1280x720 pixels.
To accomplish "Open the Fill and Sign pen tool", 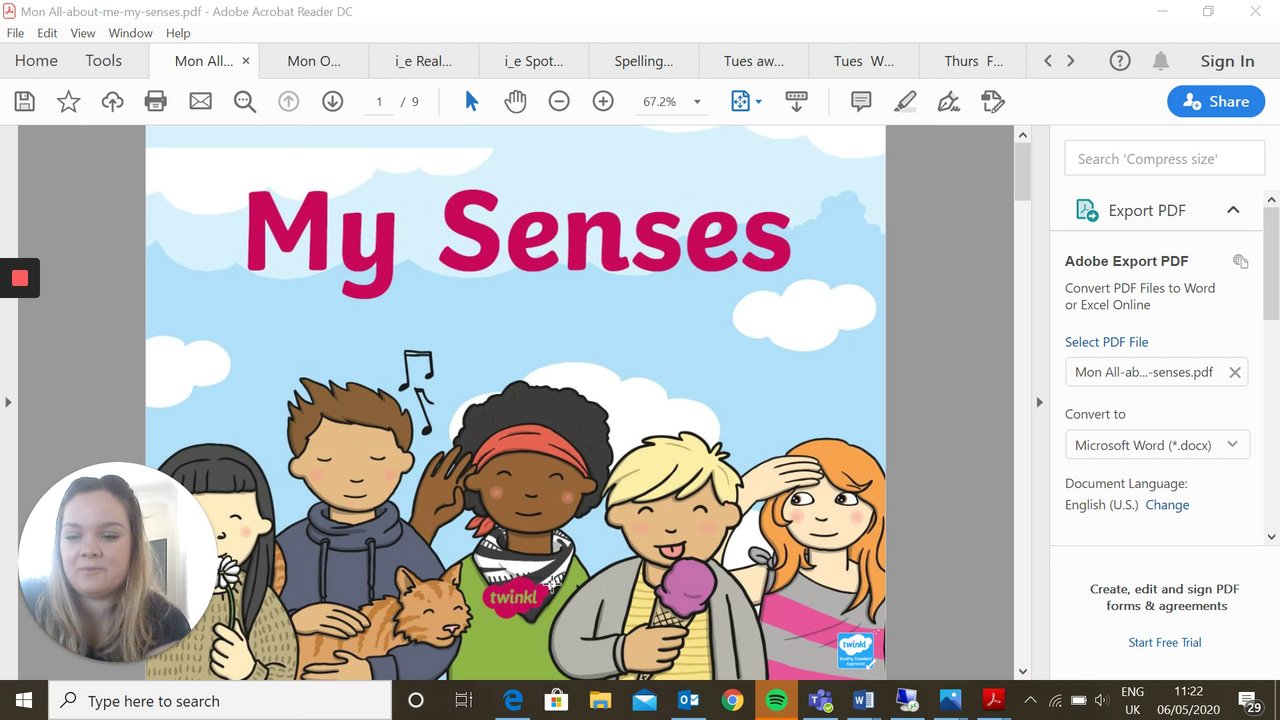I will click(x=949, y=101).
